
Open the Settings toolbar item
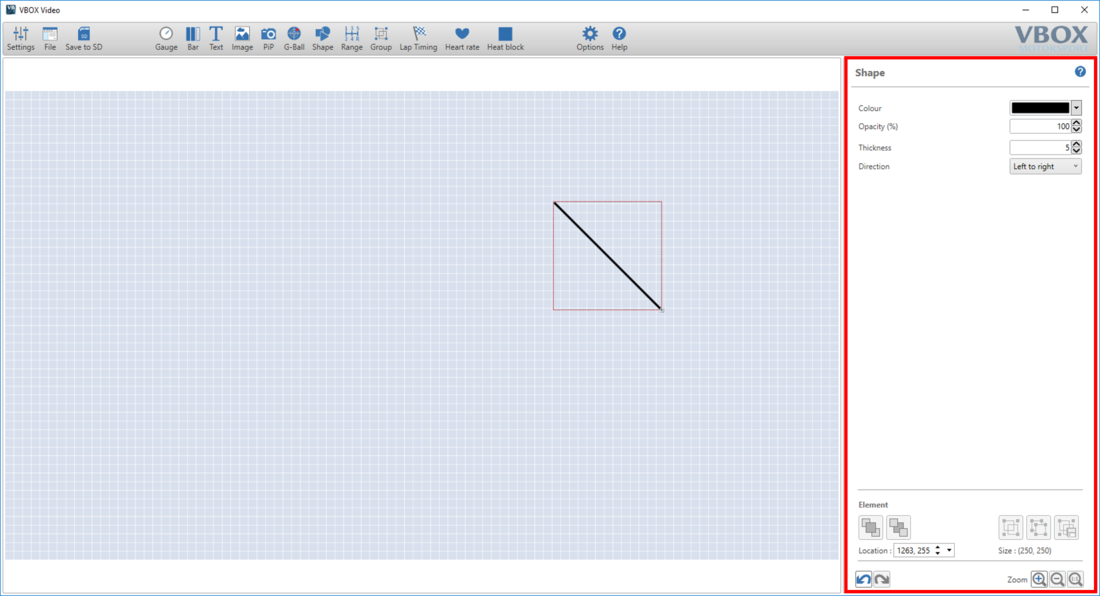[x=20, y=39]
